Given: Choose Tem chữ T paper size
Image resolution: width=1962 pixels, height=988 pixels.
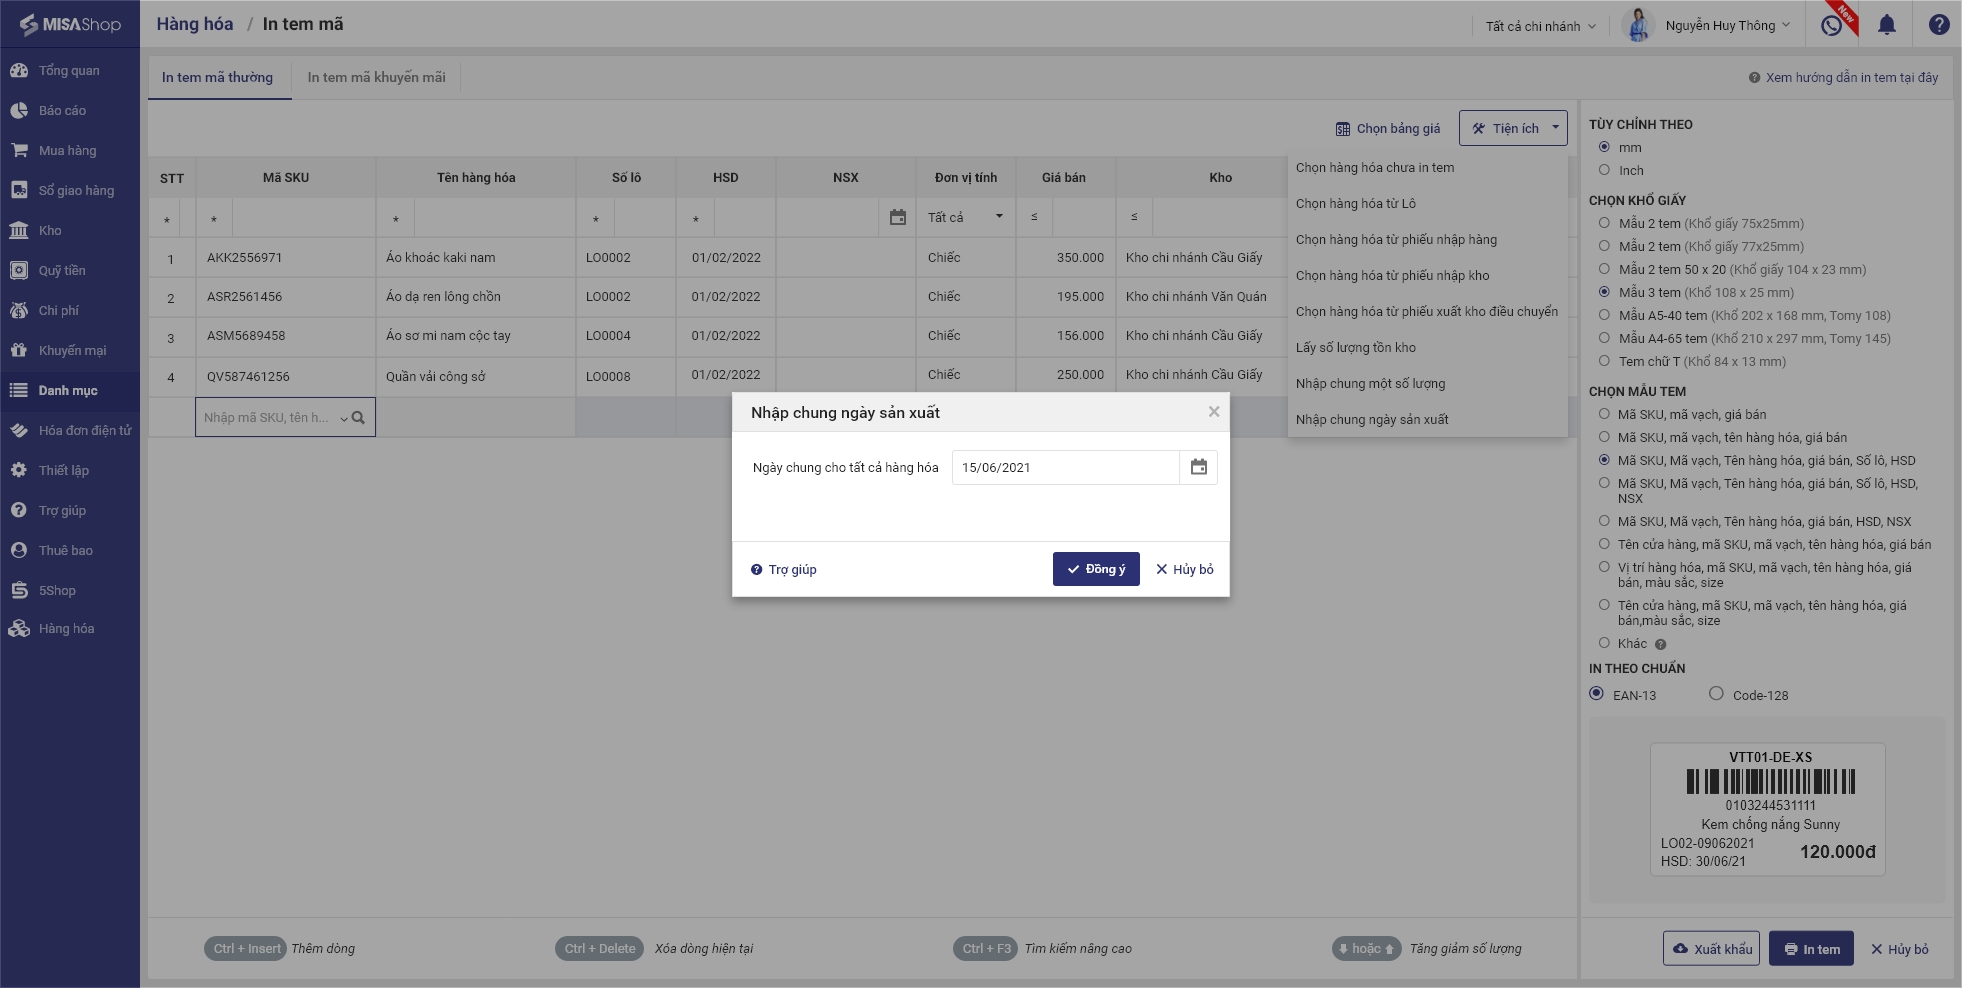Looking at the screenshot, I should tap(1604, 361).
